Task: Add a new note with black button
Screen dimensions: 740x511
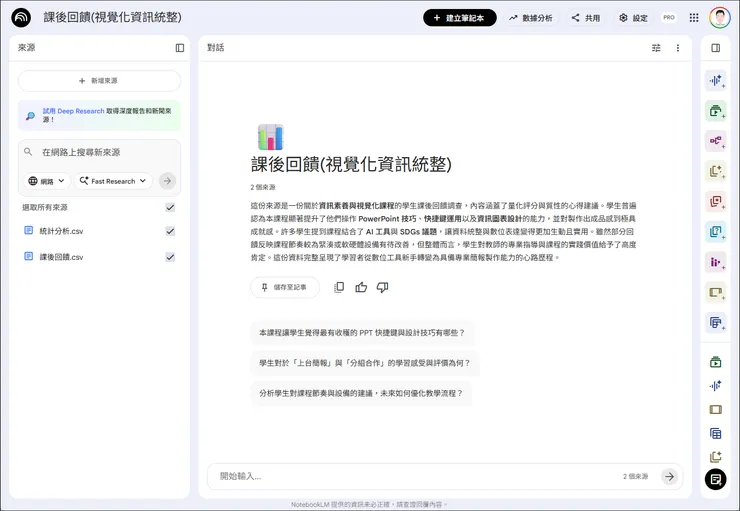Action: (715, 480)
